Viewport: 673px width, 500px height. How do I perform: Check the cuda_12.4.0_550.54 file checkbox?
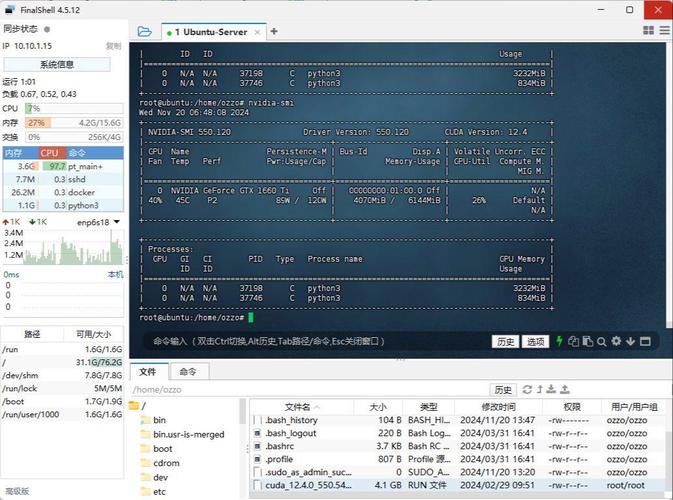pyautogui.click(x=258, y=485)
